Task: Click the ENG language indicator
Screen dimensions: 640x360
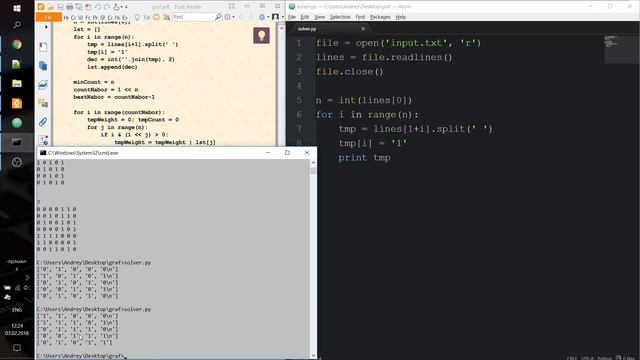Action: (17, 310)
